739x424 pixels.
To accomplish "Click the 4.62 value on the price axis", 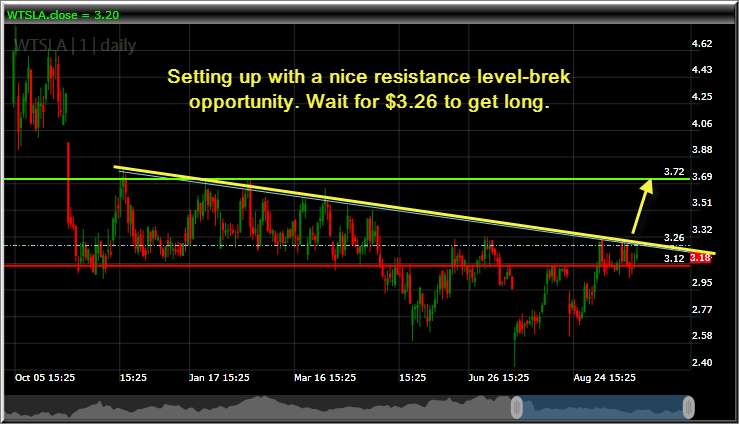I will coord(702,44).
